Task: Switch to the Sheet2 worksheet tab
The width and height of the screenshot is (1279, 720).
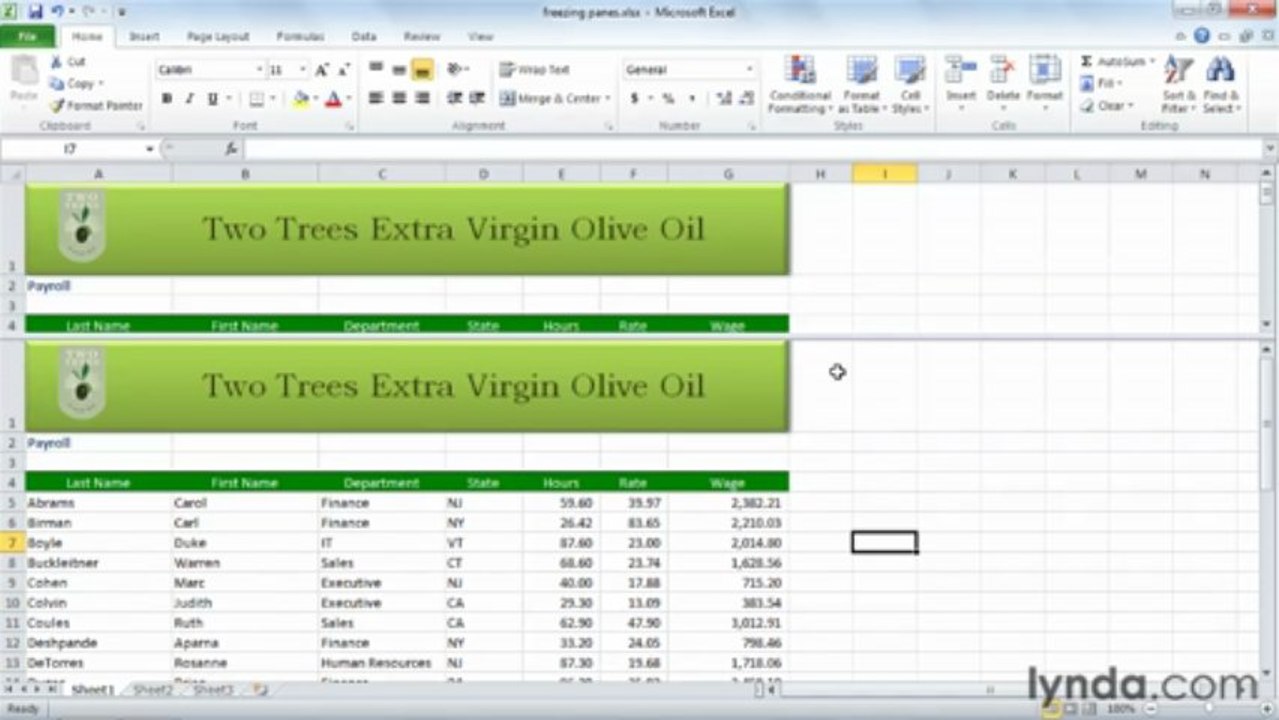Action: (x=153, y=690)
